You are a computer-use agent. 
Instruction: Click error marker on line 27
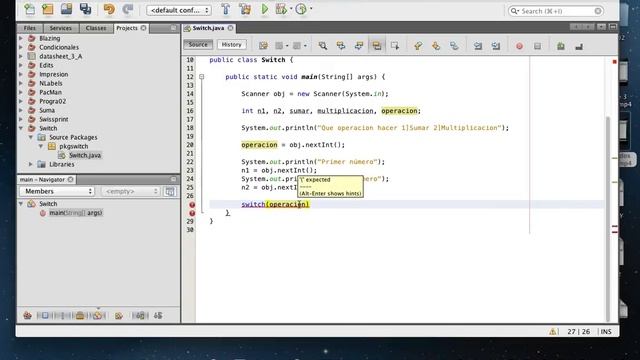[192, 204]
